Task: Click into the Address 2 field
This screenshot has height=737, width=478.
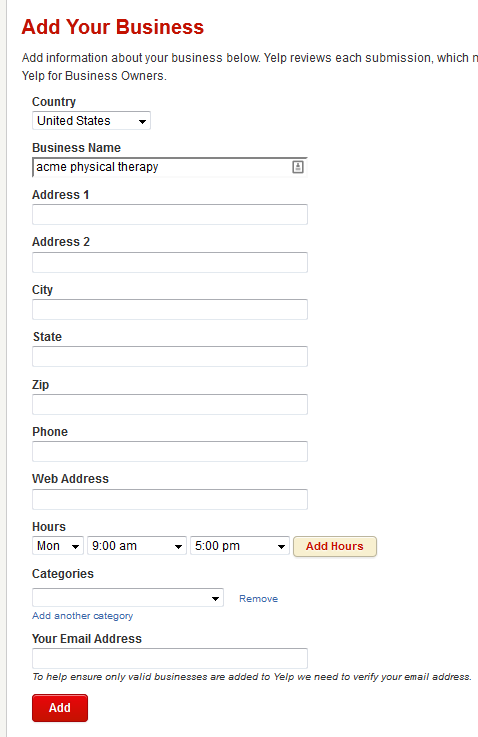Action: [170, 262]
